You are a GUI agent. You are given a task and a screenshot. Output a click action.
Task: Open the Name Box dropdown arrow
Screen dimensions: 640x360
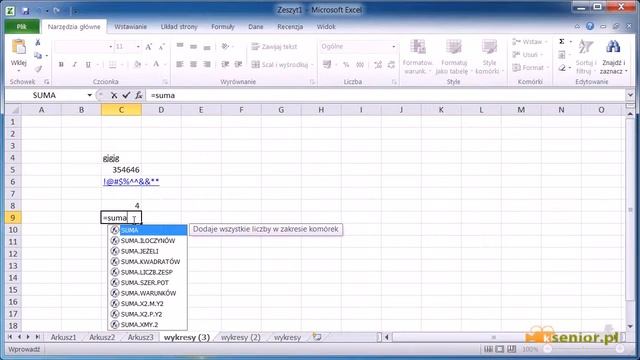89,95
